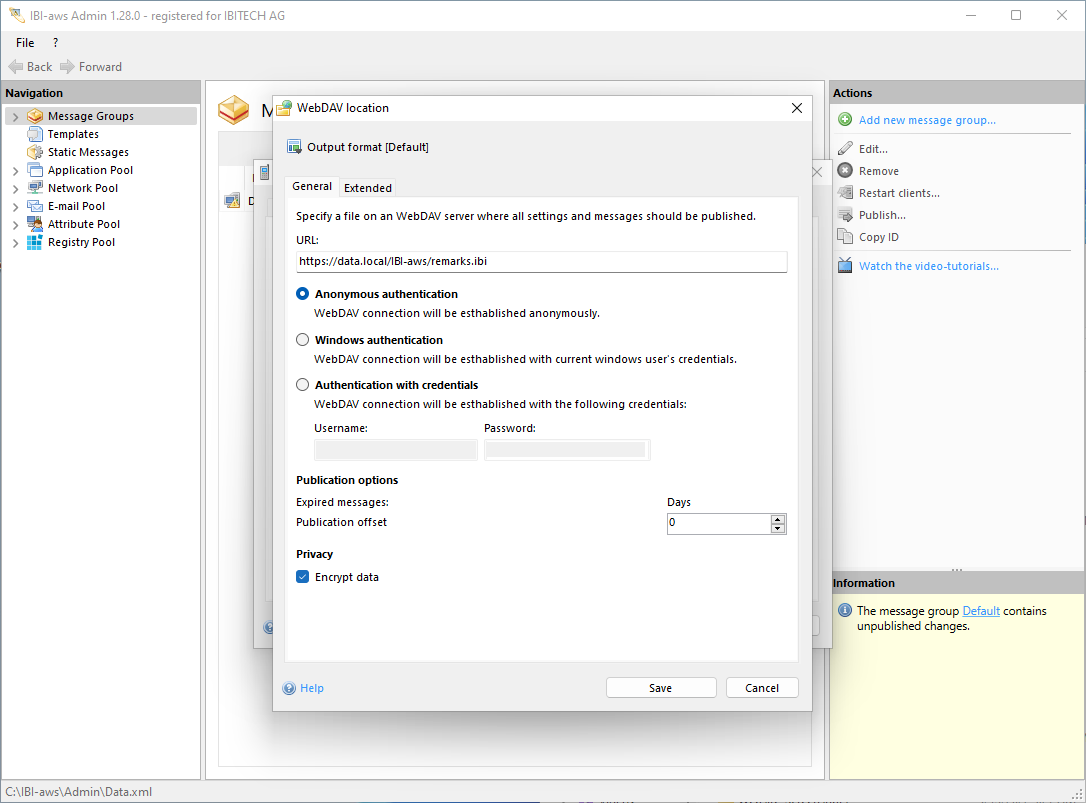Click the Templates icon in navigation

pyautogui.click(x=35, y=134)
